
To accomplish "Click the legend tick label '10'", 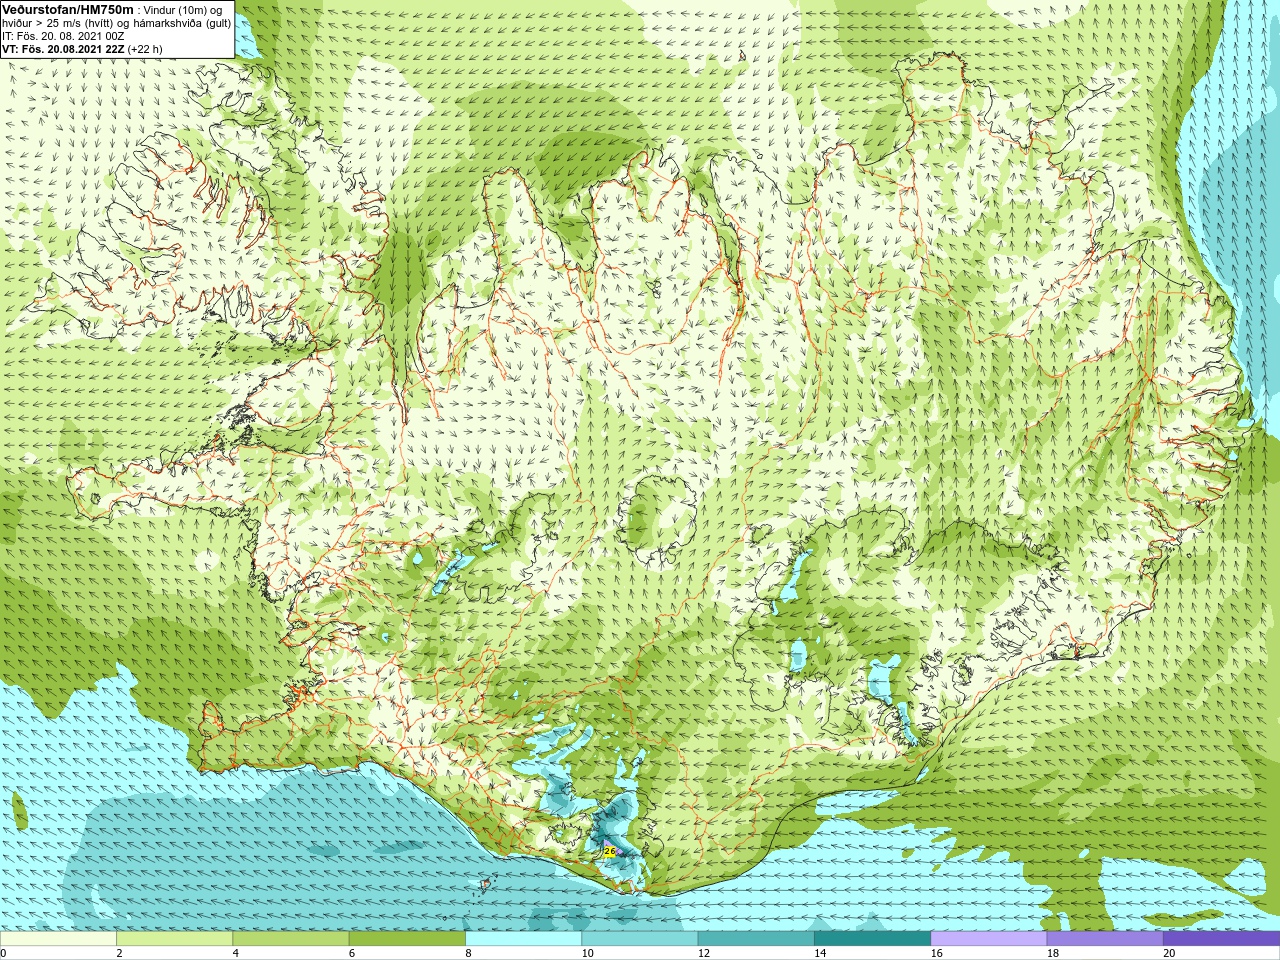I will 587,953.
